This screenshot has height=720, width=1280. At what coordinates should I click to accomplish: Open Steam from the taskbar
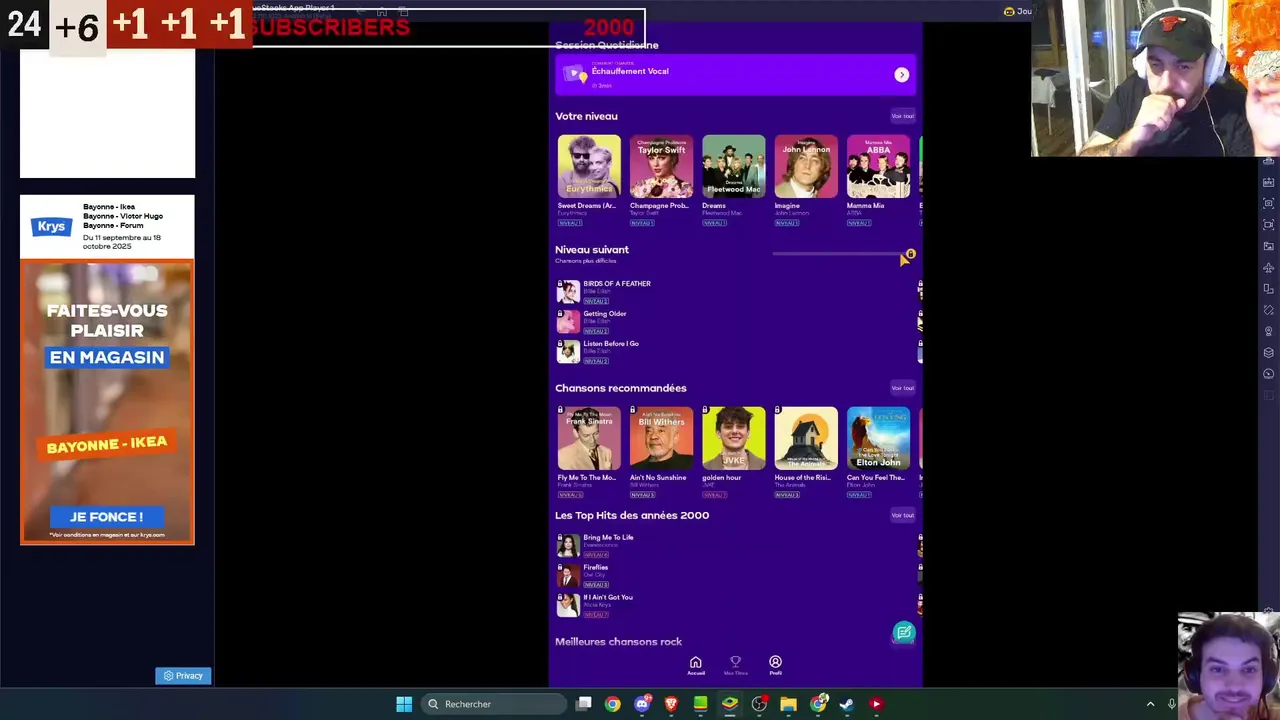(846, 704)
